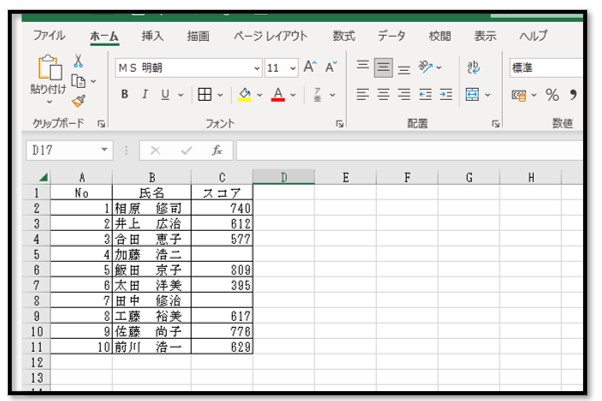Open the クリップボード dialog launcher
Screen dimensions: 602x401
point(101,124)
